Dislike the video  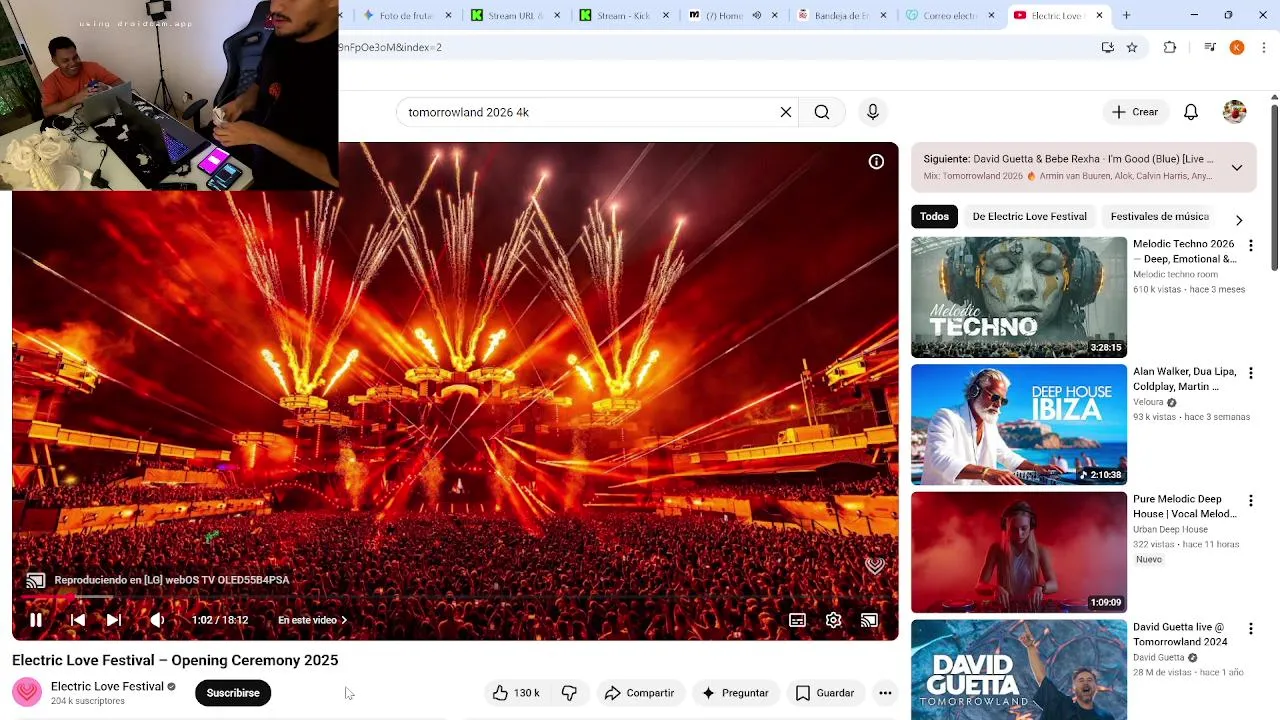click(569, 693)
